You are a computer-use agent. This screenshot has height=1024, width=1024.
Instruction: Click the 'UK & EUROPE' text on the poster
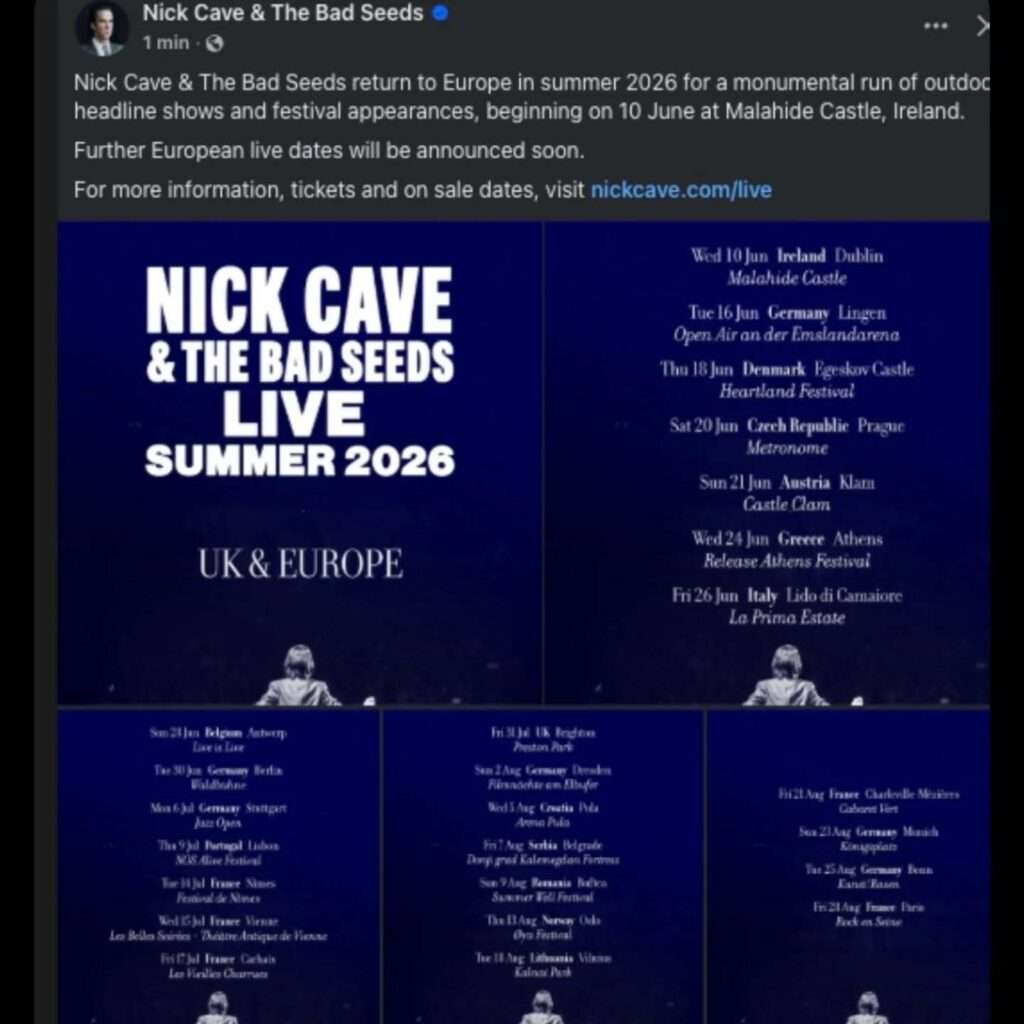[300, 564]
